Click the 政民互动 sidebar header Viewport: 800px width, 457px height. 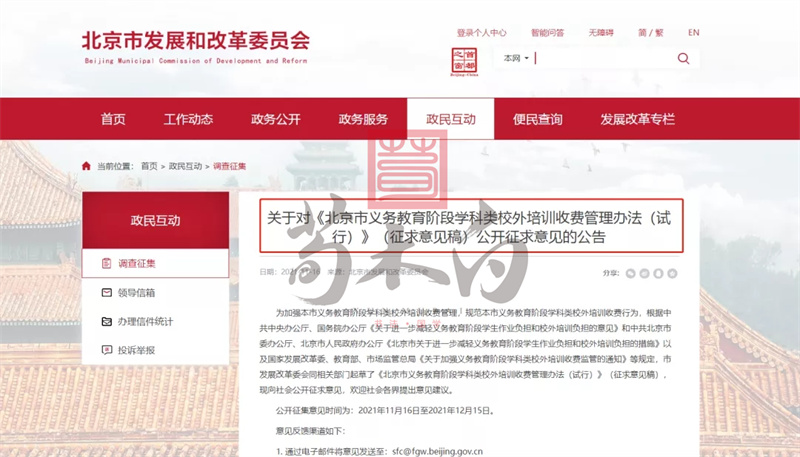(156, 220)
